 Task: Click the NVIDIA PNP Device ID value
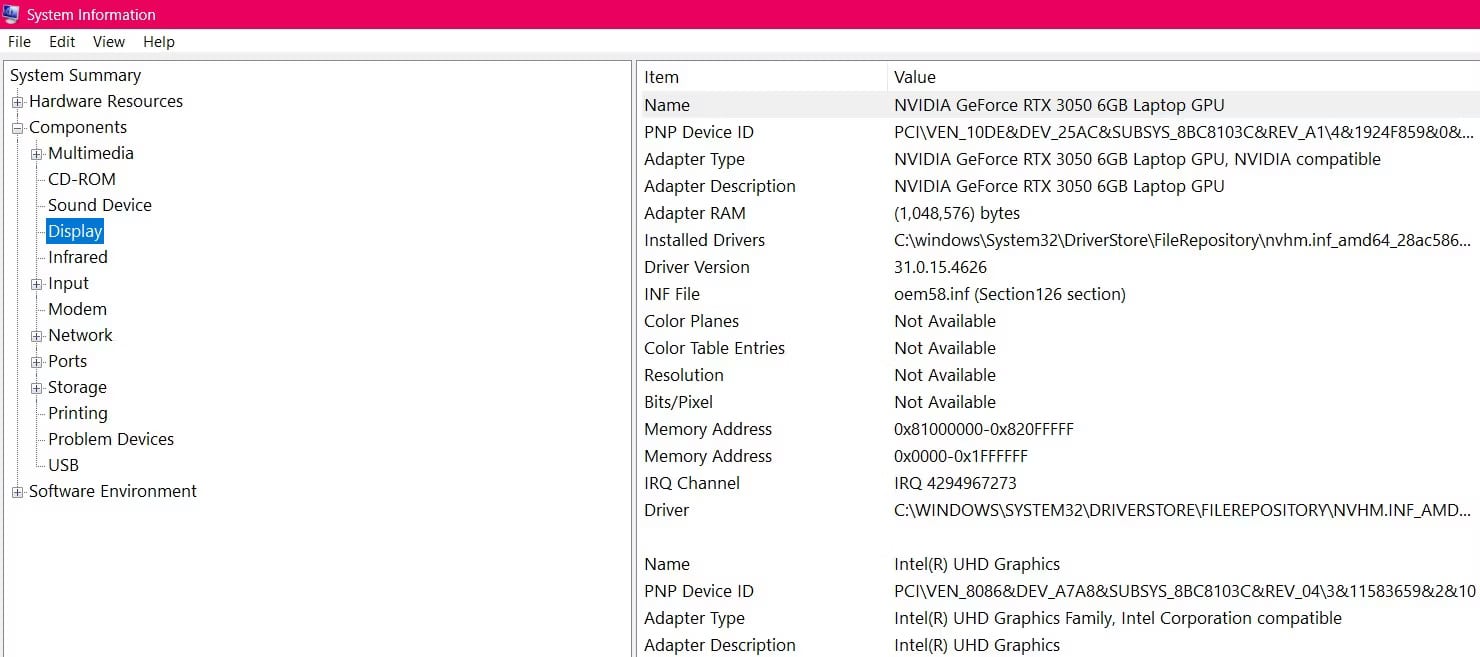(x=1184, y=132)
